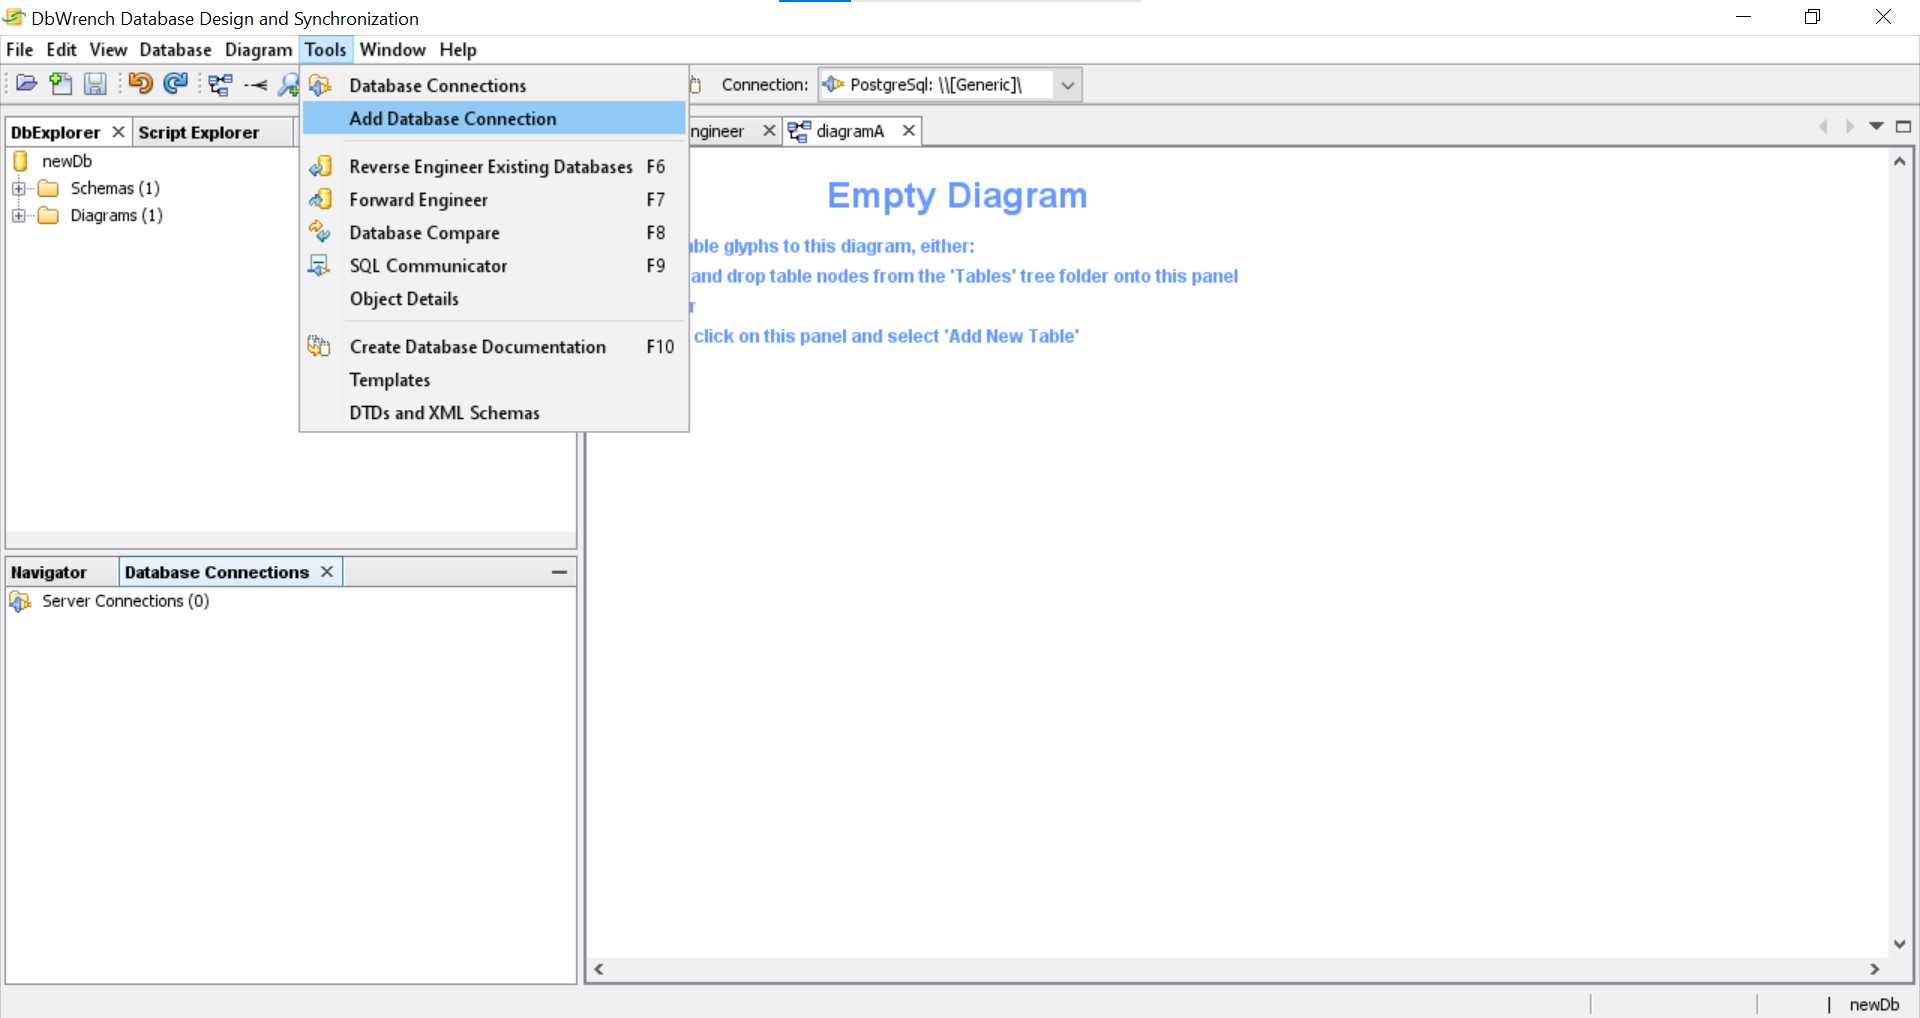Open the Connection dropdown arrow
Screen dimensions: 1920x1018
(x=1068, y=85)
